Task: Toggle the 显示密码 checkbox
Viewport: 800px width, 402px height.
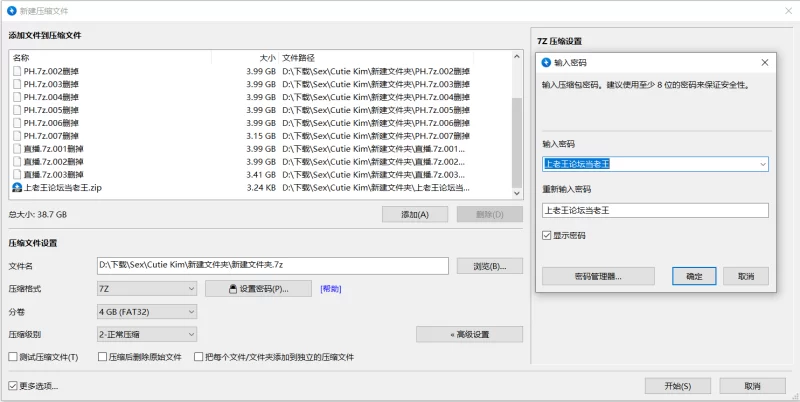Action: (546, 236)
